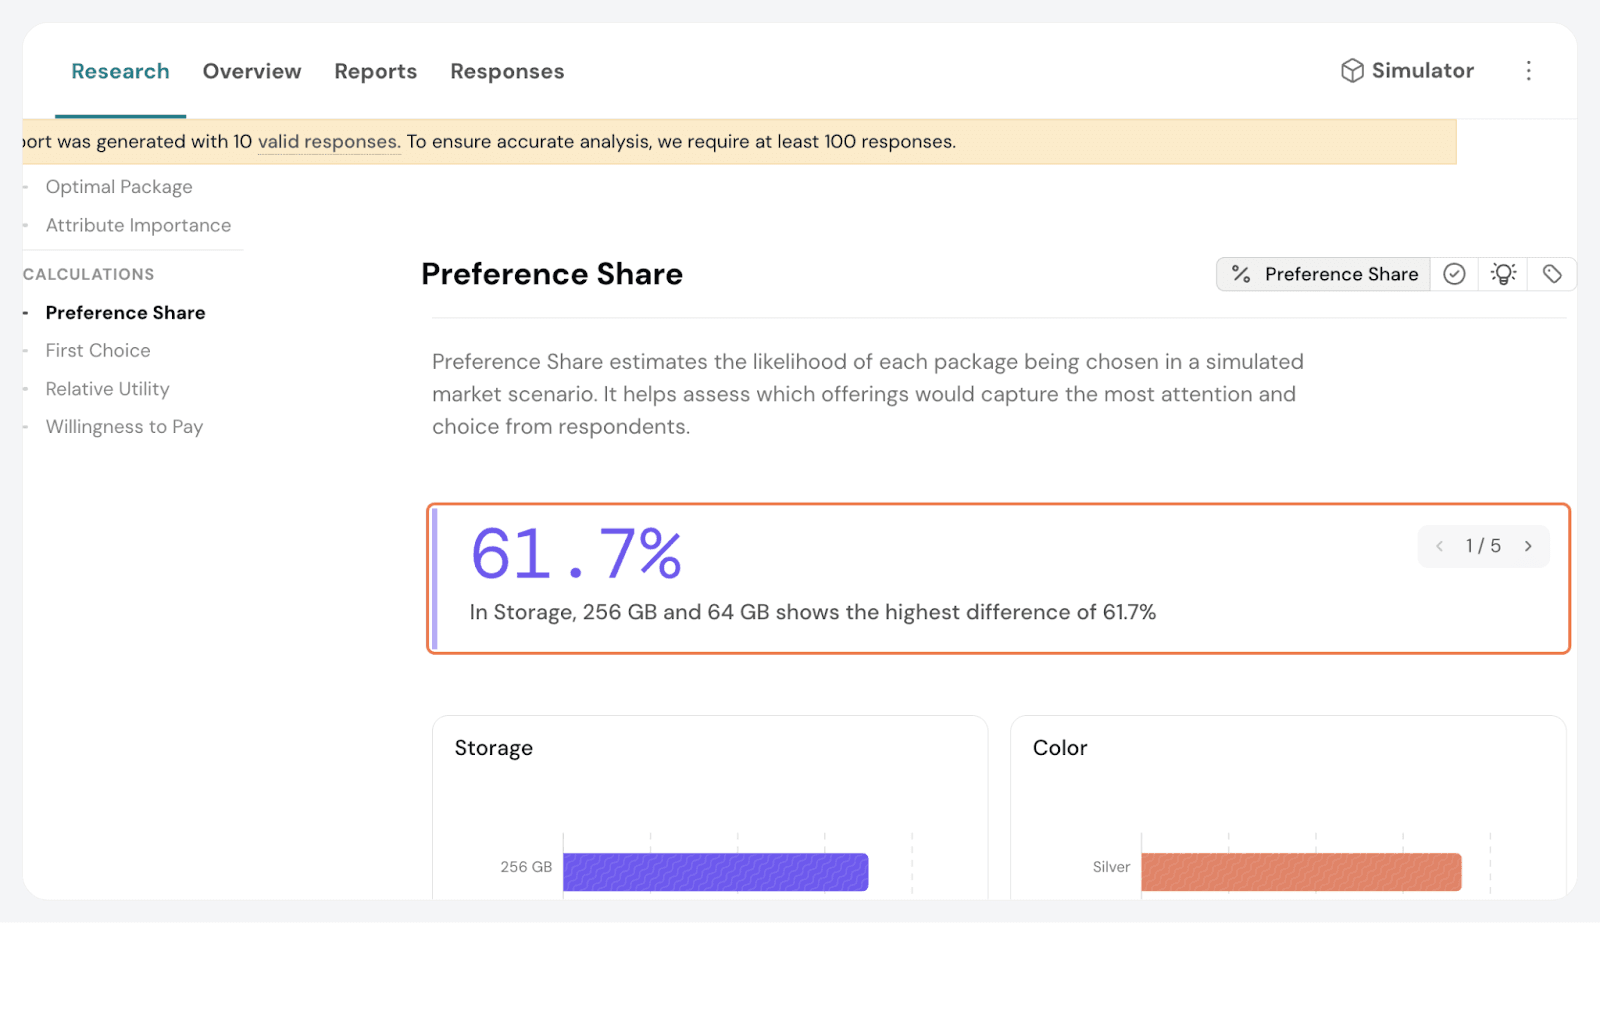Viewport: 1600px width, 1009px height.
Task: Follow the valid responses link
Action: tap(329, 142)
